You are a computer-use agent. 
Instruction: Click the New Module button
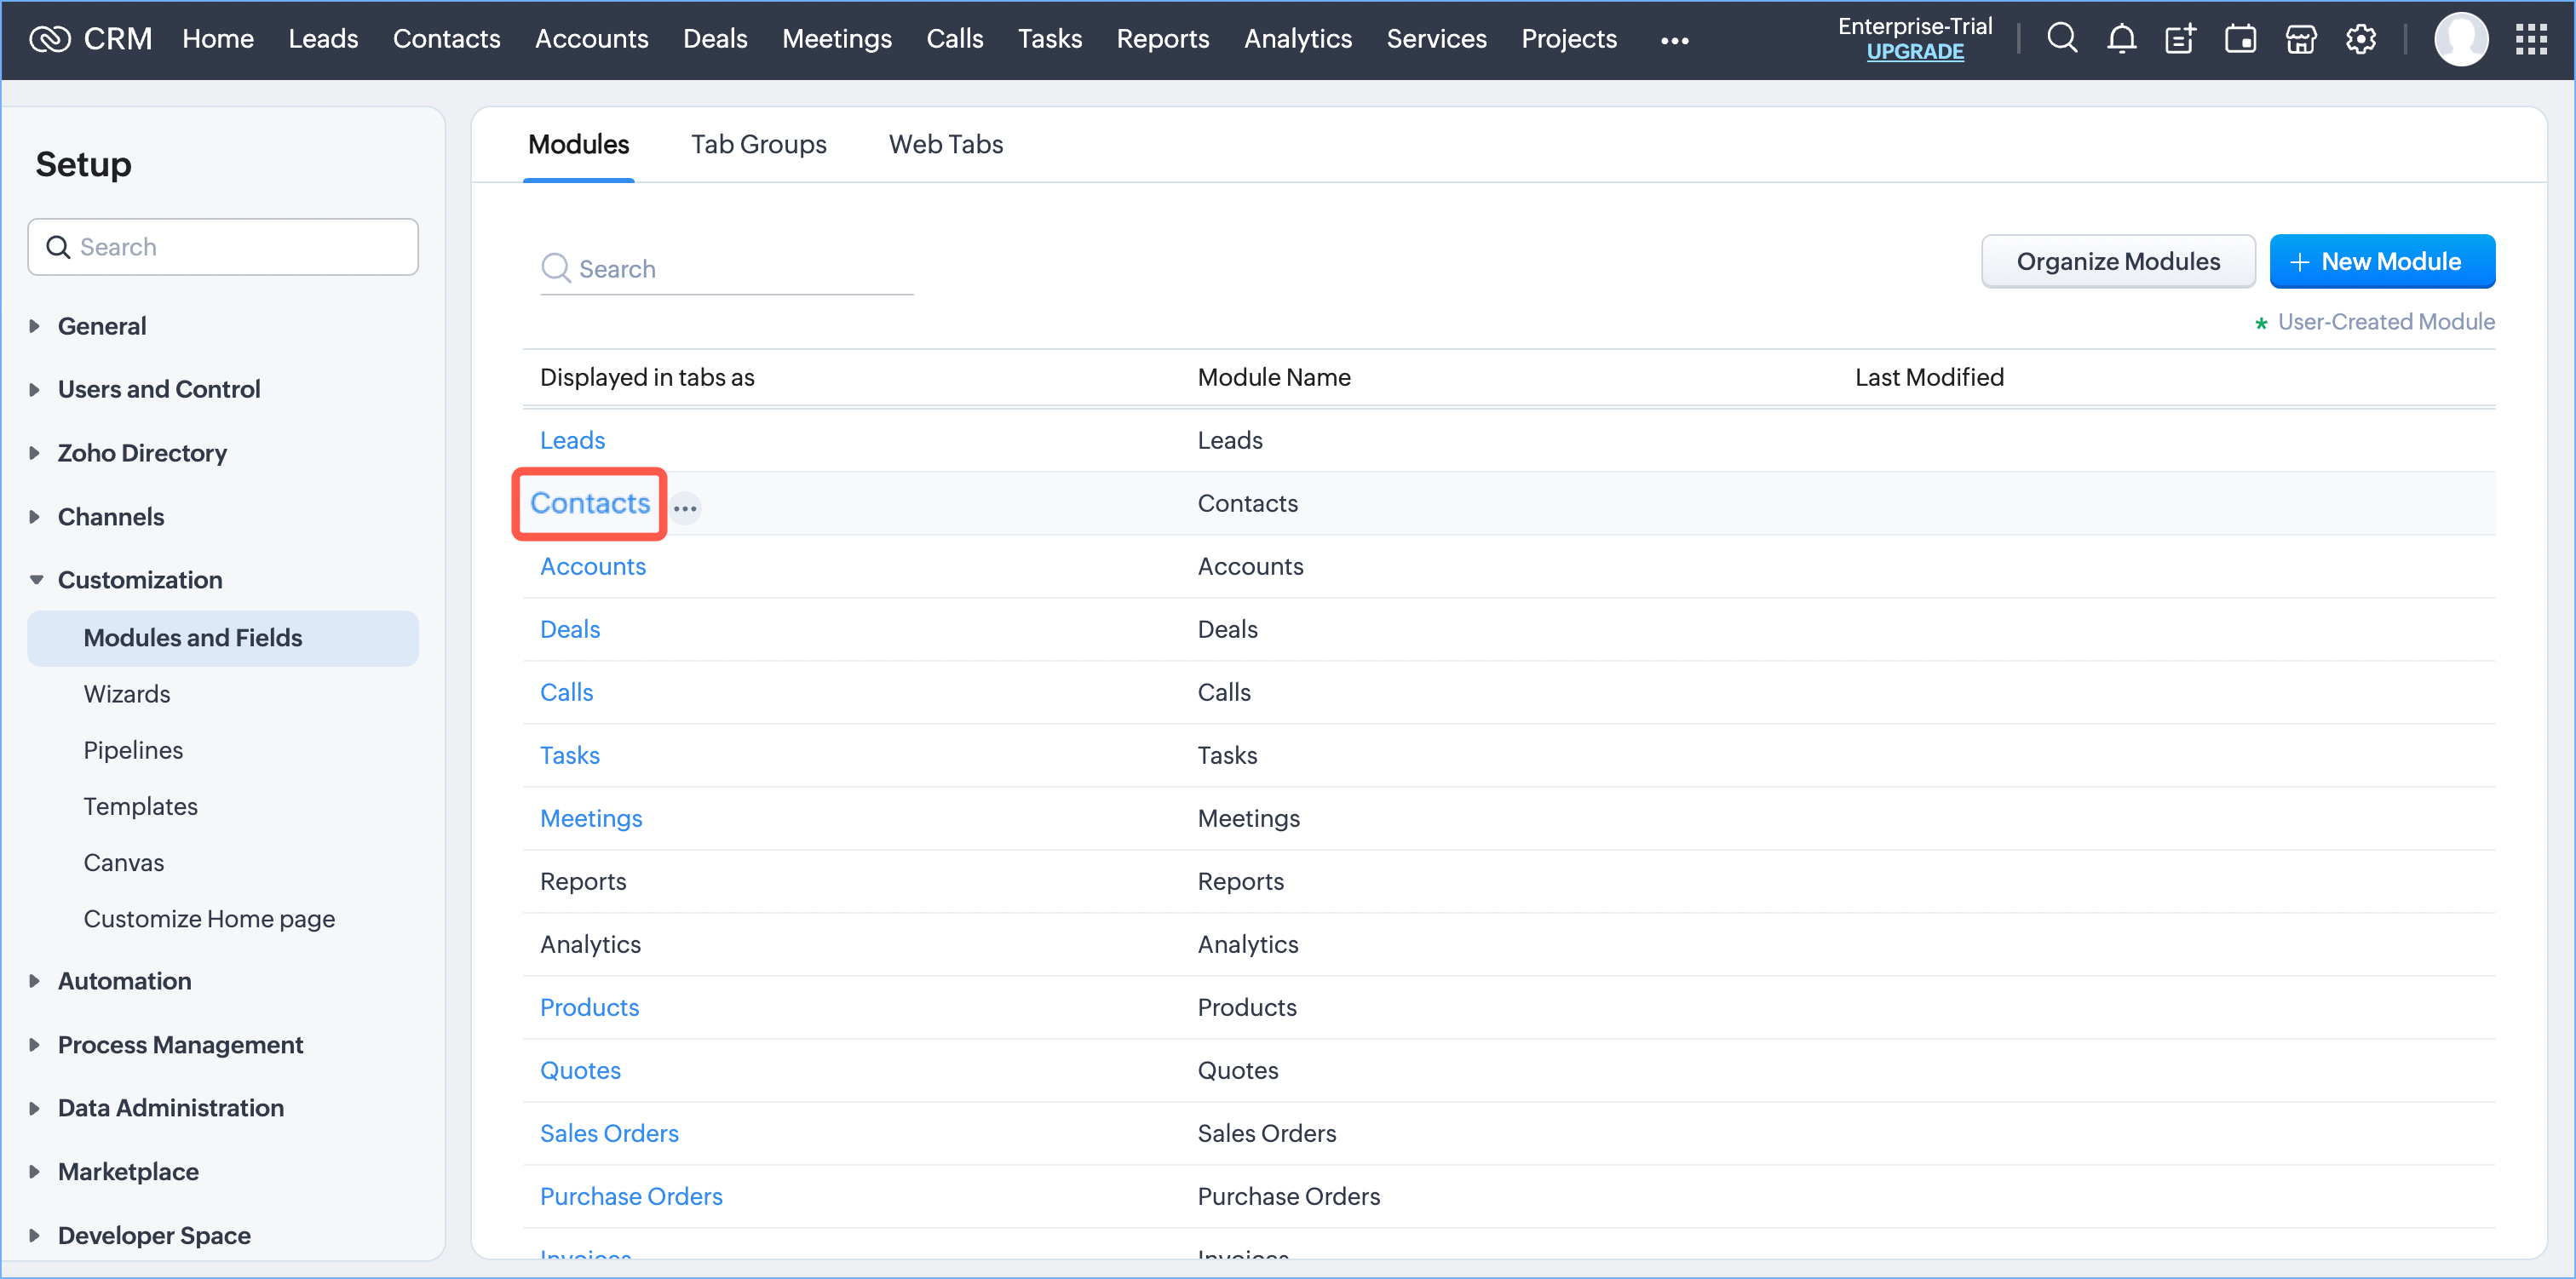point(2381,261)
